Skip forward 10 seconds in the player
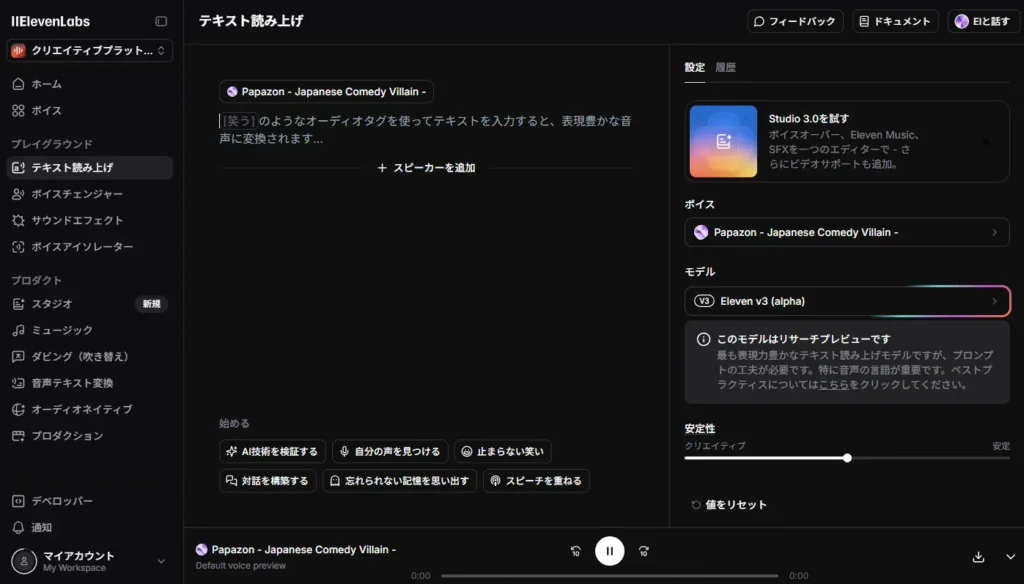1024x584 pixels. click(x=644, y=551)
